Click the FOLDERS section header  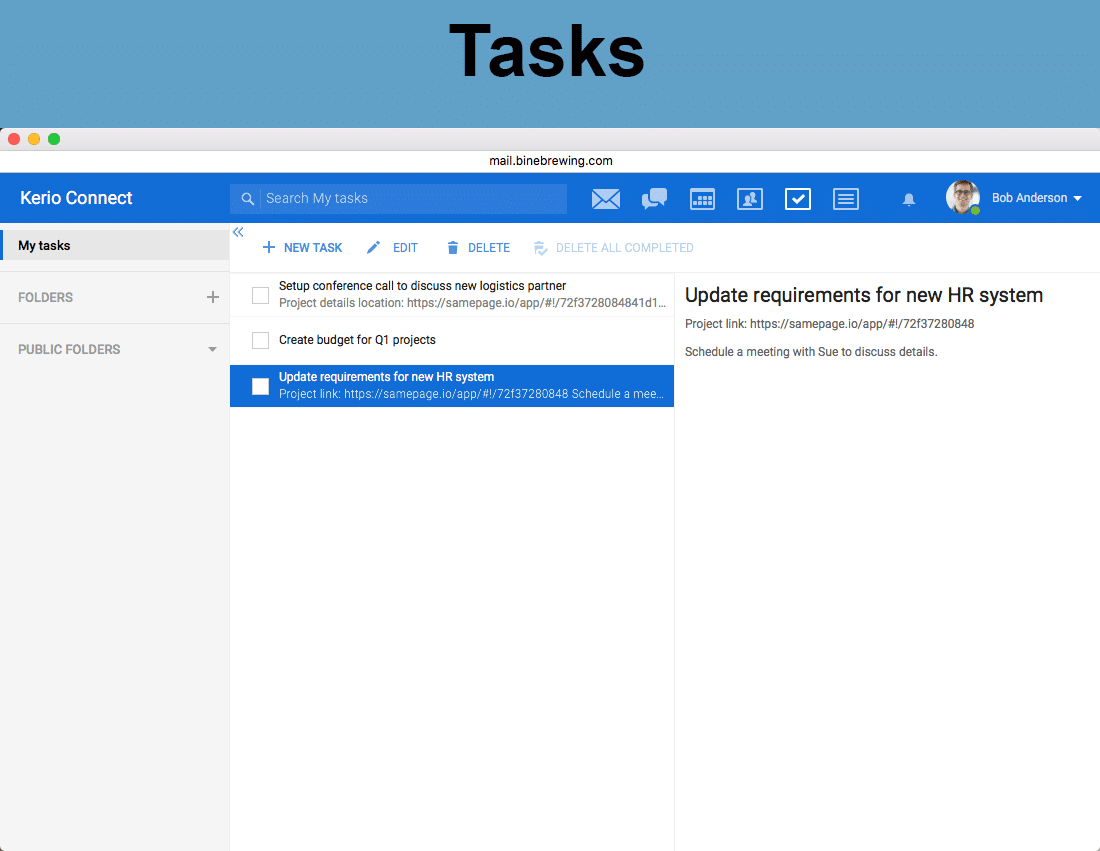coord(46,297)
